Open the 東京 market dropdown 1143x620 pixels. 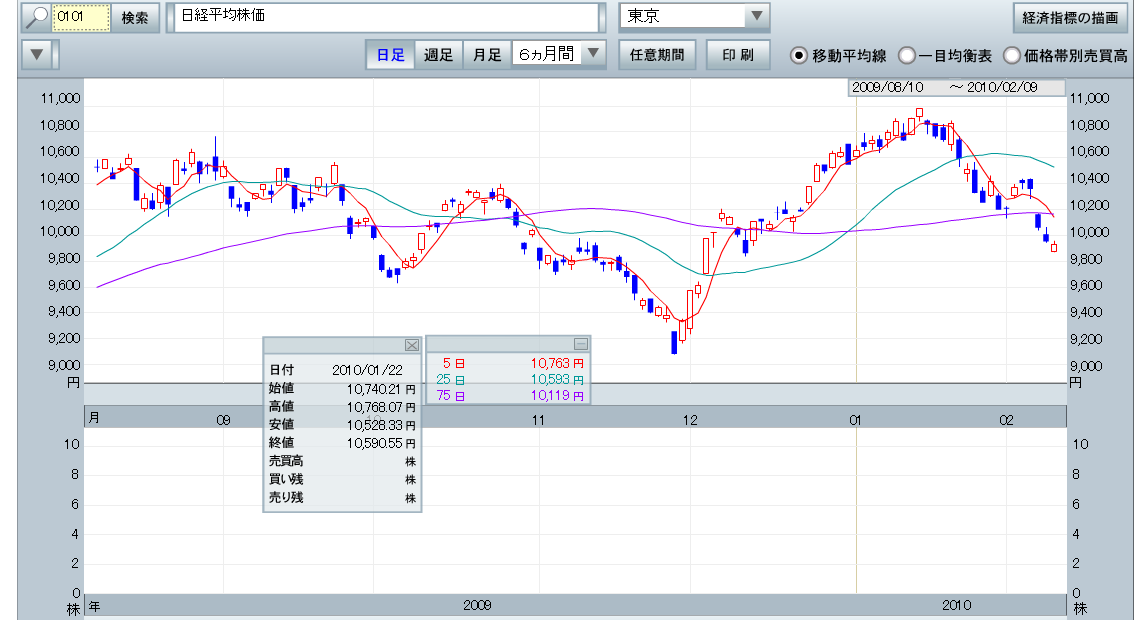[x=756, y=16]
